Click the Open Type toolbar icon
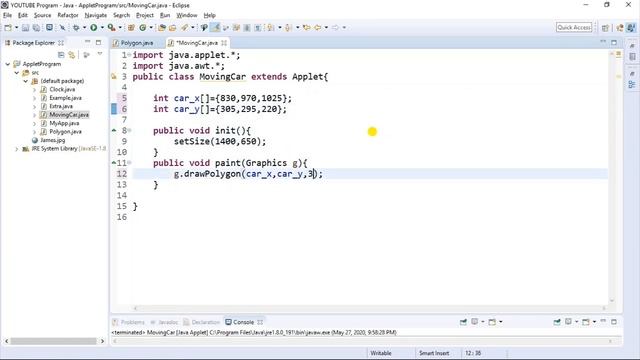The width and height of the screenshot is (640, 360). [162, 27]
